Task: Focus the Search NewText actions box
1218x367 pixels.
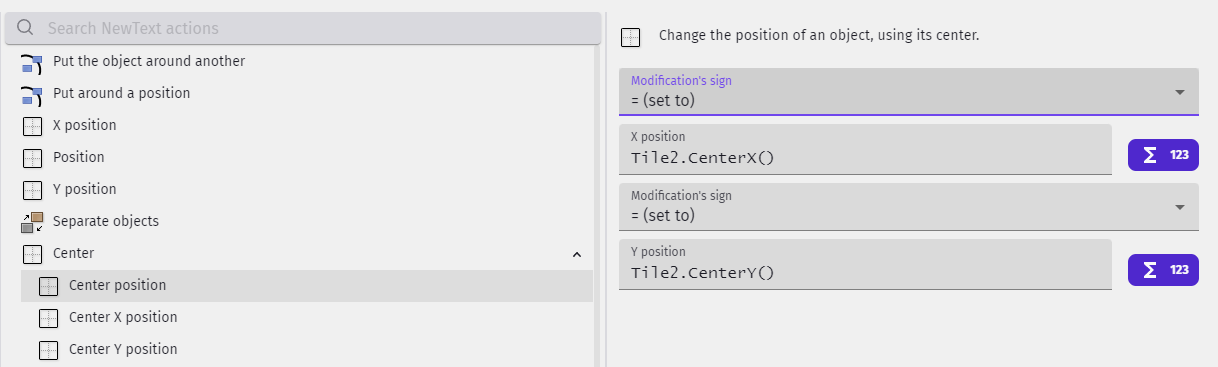Action: point(303,29)
